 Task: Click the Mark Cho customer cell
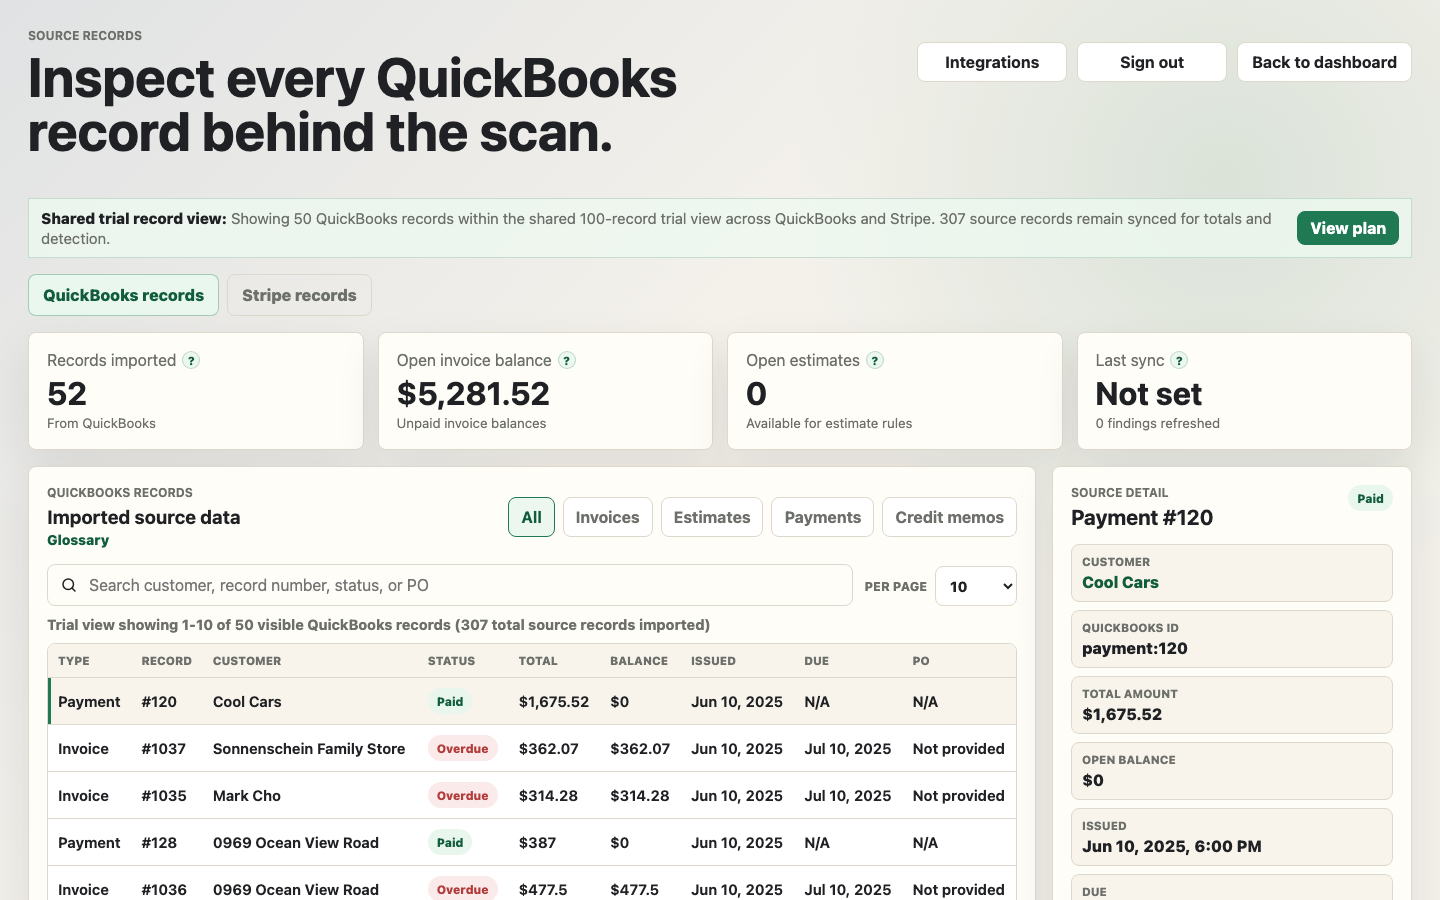[x=247, y=795]
